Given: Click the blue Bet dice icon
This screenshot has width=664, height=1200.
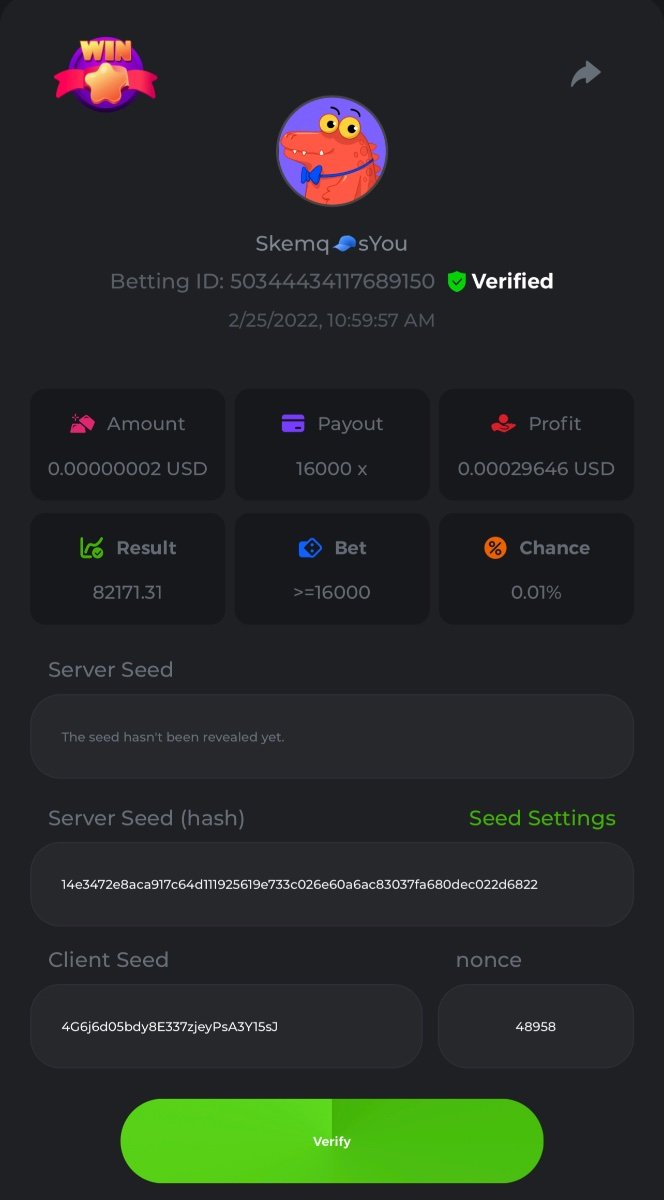Looking at the screenshot, I should (310, 548).
